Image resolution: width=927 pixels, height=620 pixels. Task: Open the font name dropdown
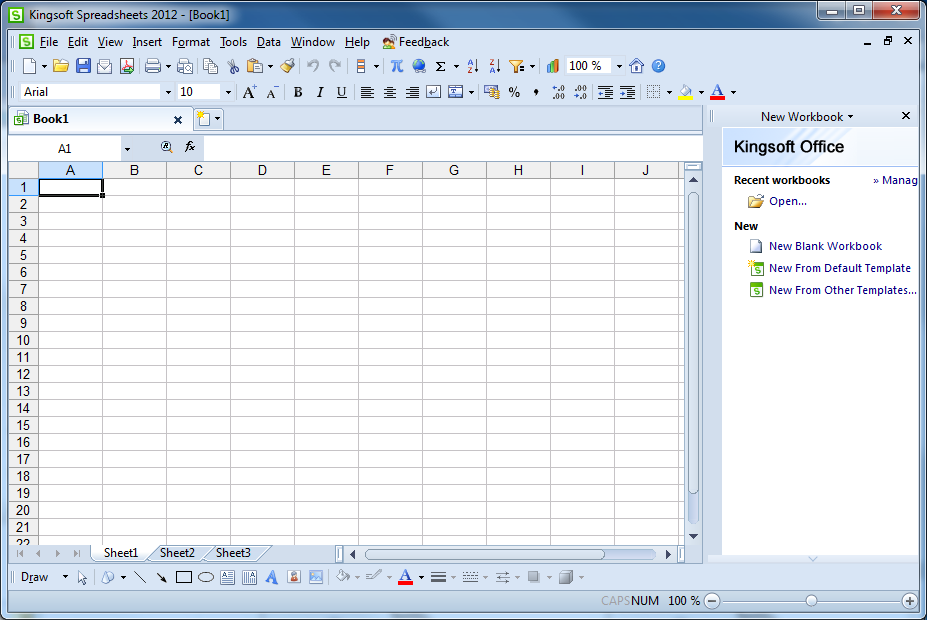tap(168, 92)
